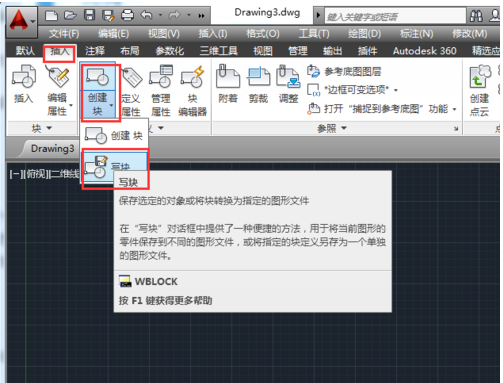Expand quick access toolbar overflow arrows
The width and height of the screenshot is (503, 383).
(x=201, y=16)
